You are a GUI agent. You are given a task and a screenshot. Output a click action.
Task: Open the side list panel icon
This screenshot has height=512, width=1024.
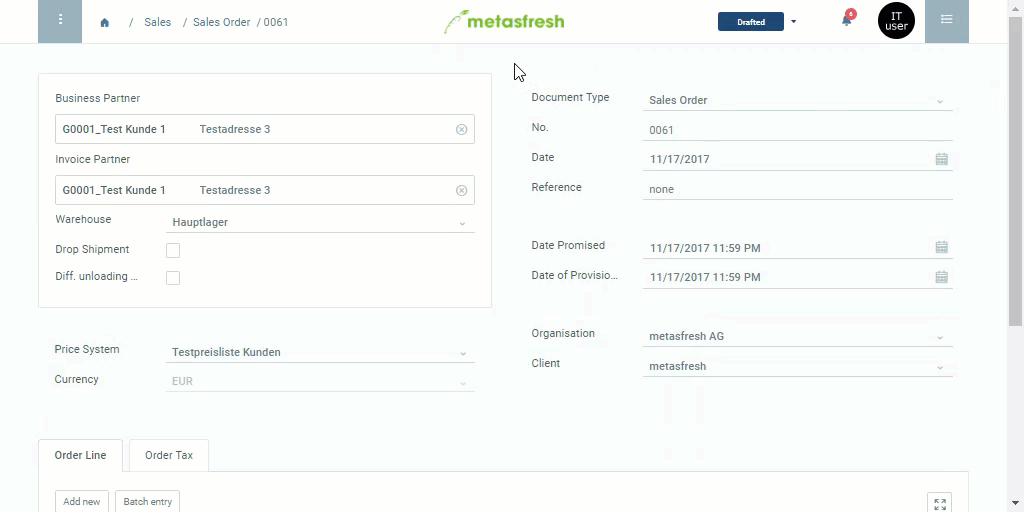coord(946,22)
